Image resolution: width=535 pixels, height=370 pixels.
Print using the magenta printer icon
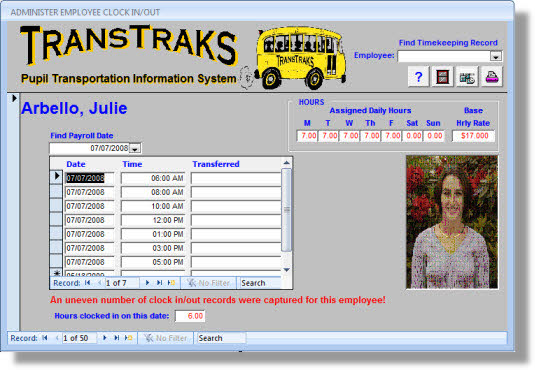coord(492,76)
